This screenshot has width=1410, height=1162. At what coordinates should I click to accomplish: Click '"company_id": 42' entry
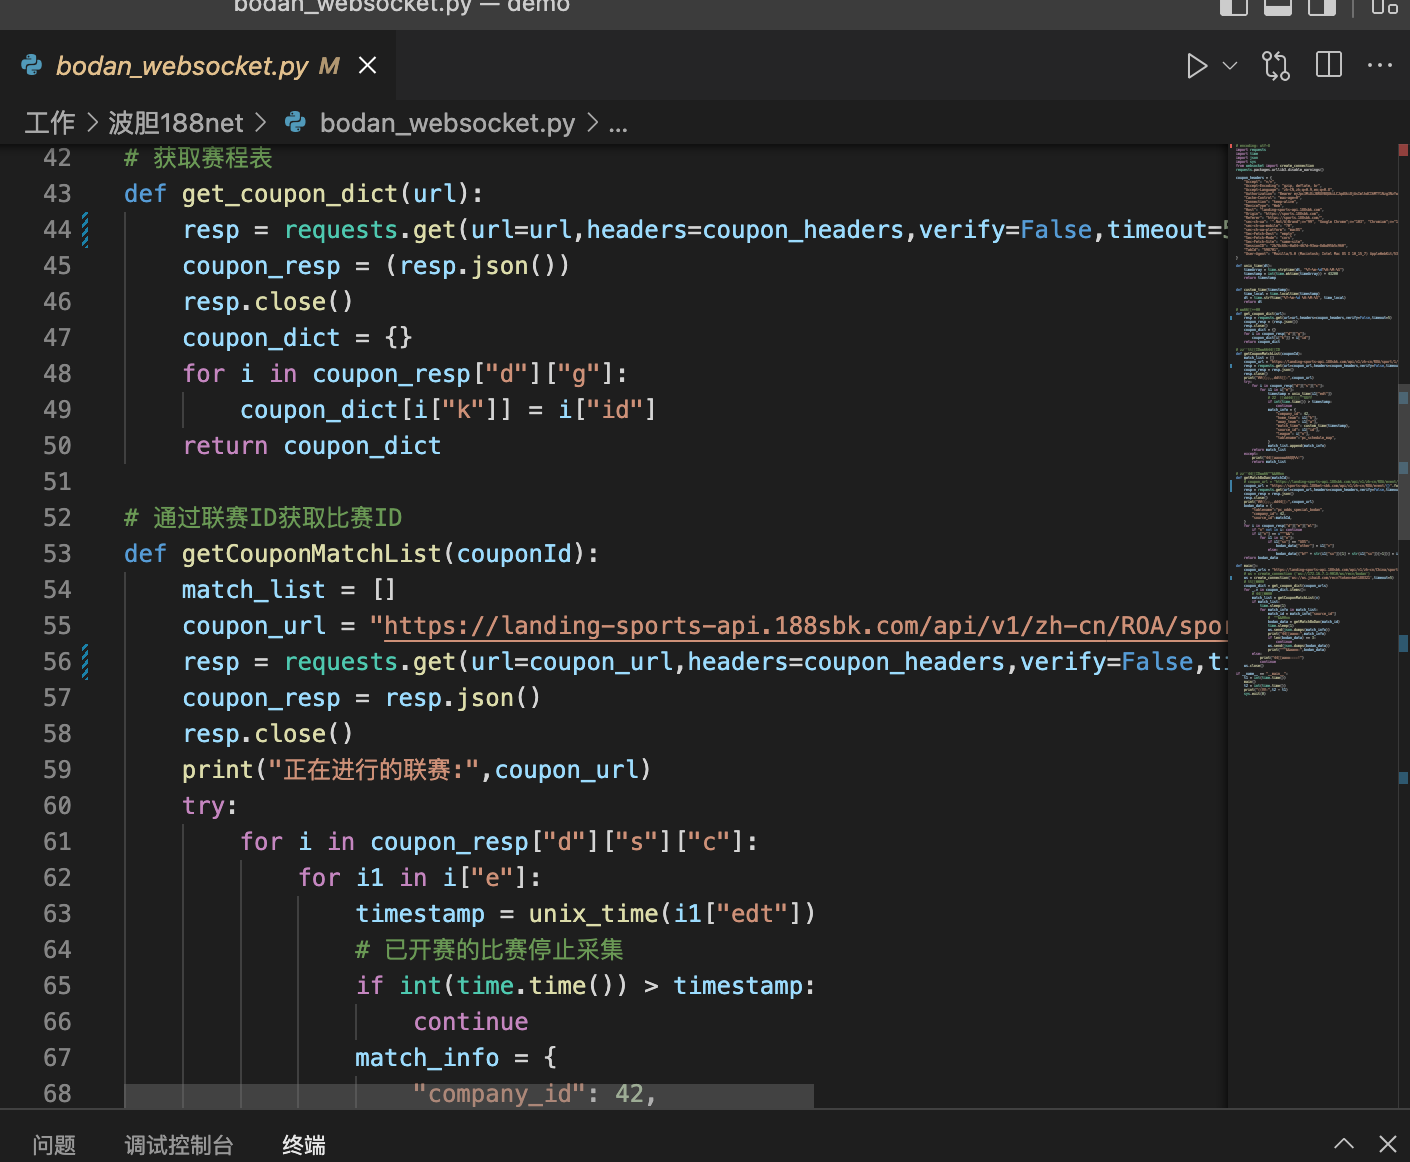(x=534, y=1094)
